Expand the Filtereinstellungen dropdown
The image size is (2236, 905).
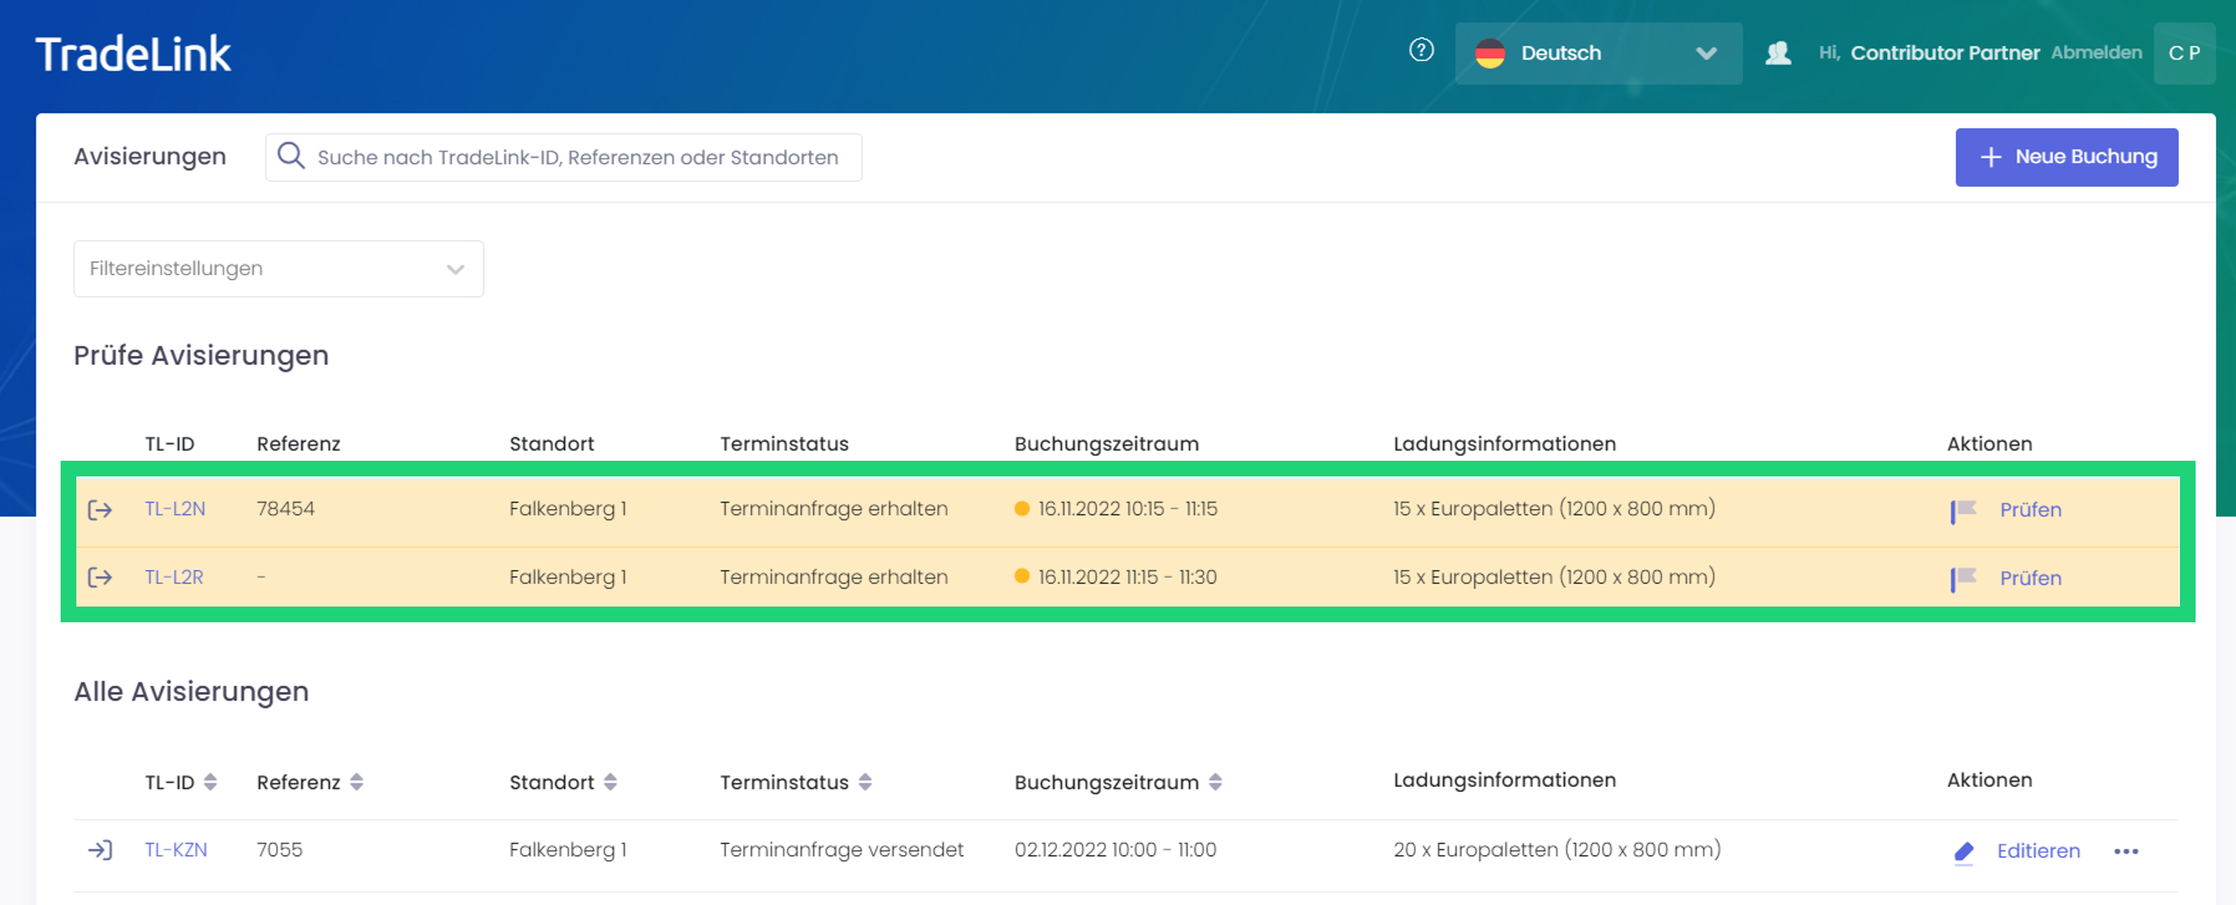coord(278,268)
